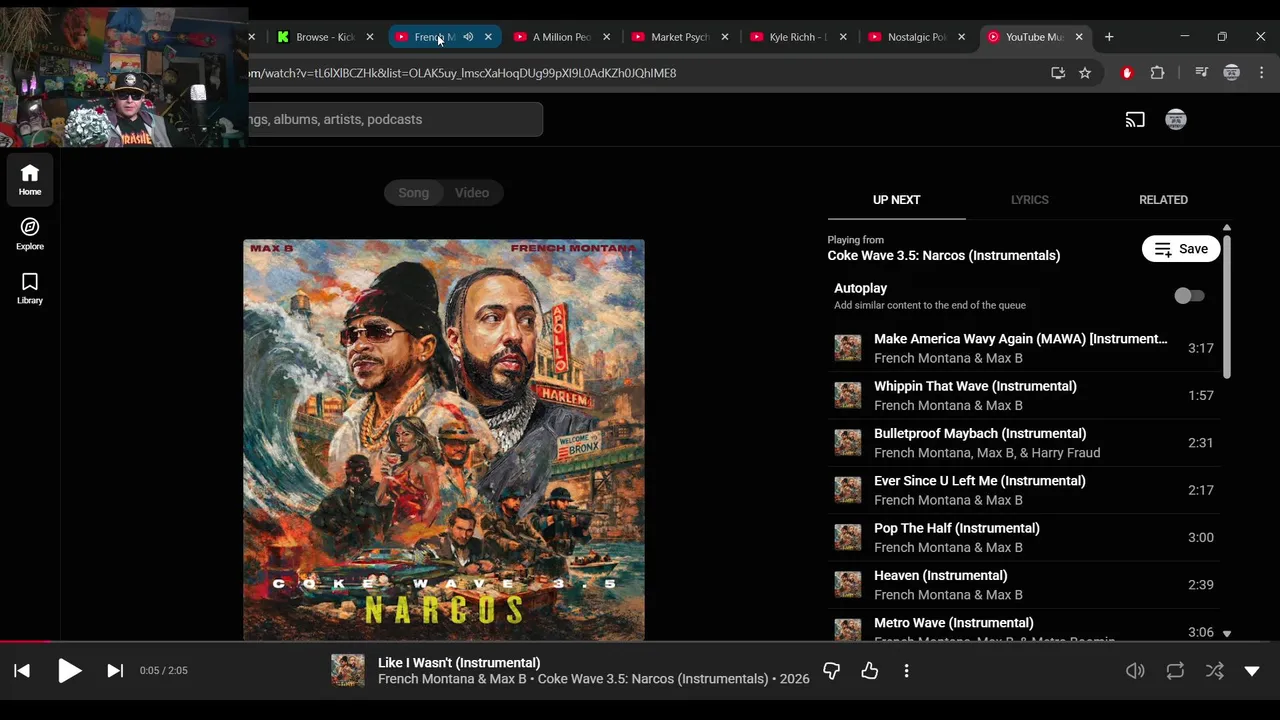
Task: Switch to the RELATED tab
Action: (x=1163, y=200)
